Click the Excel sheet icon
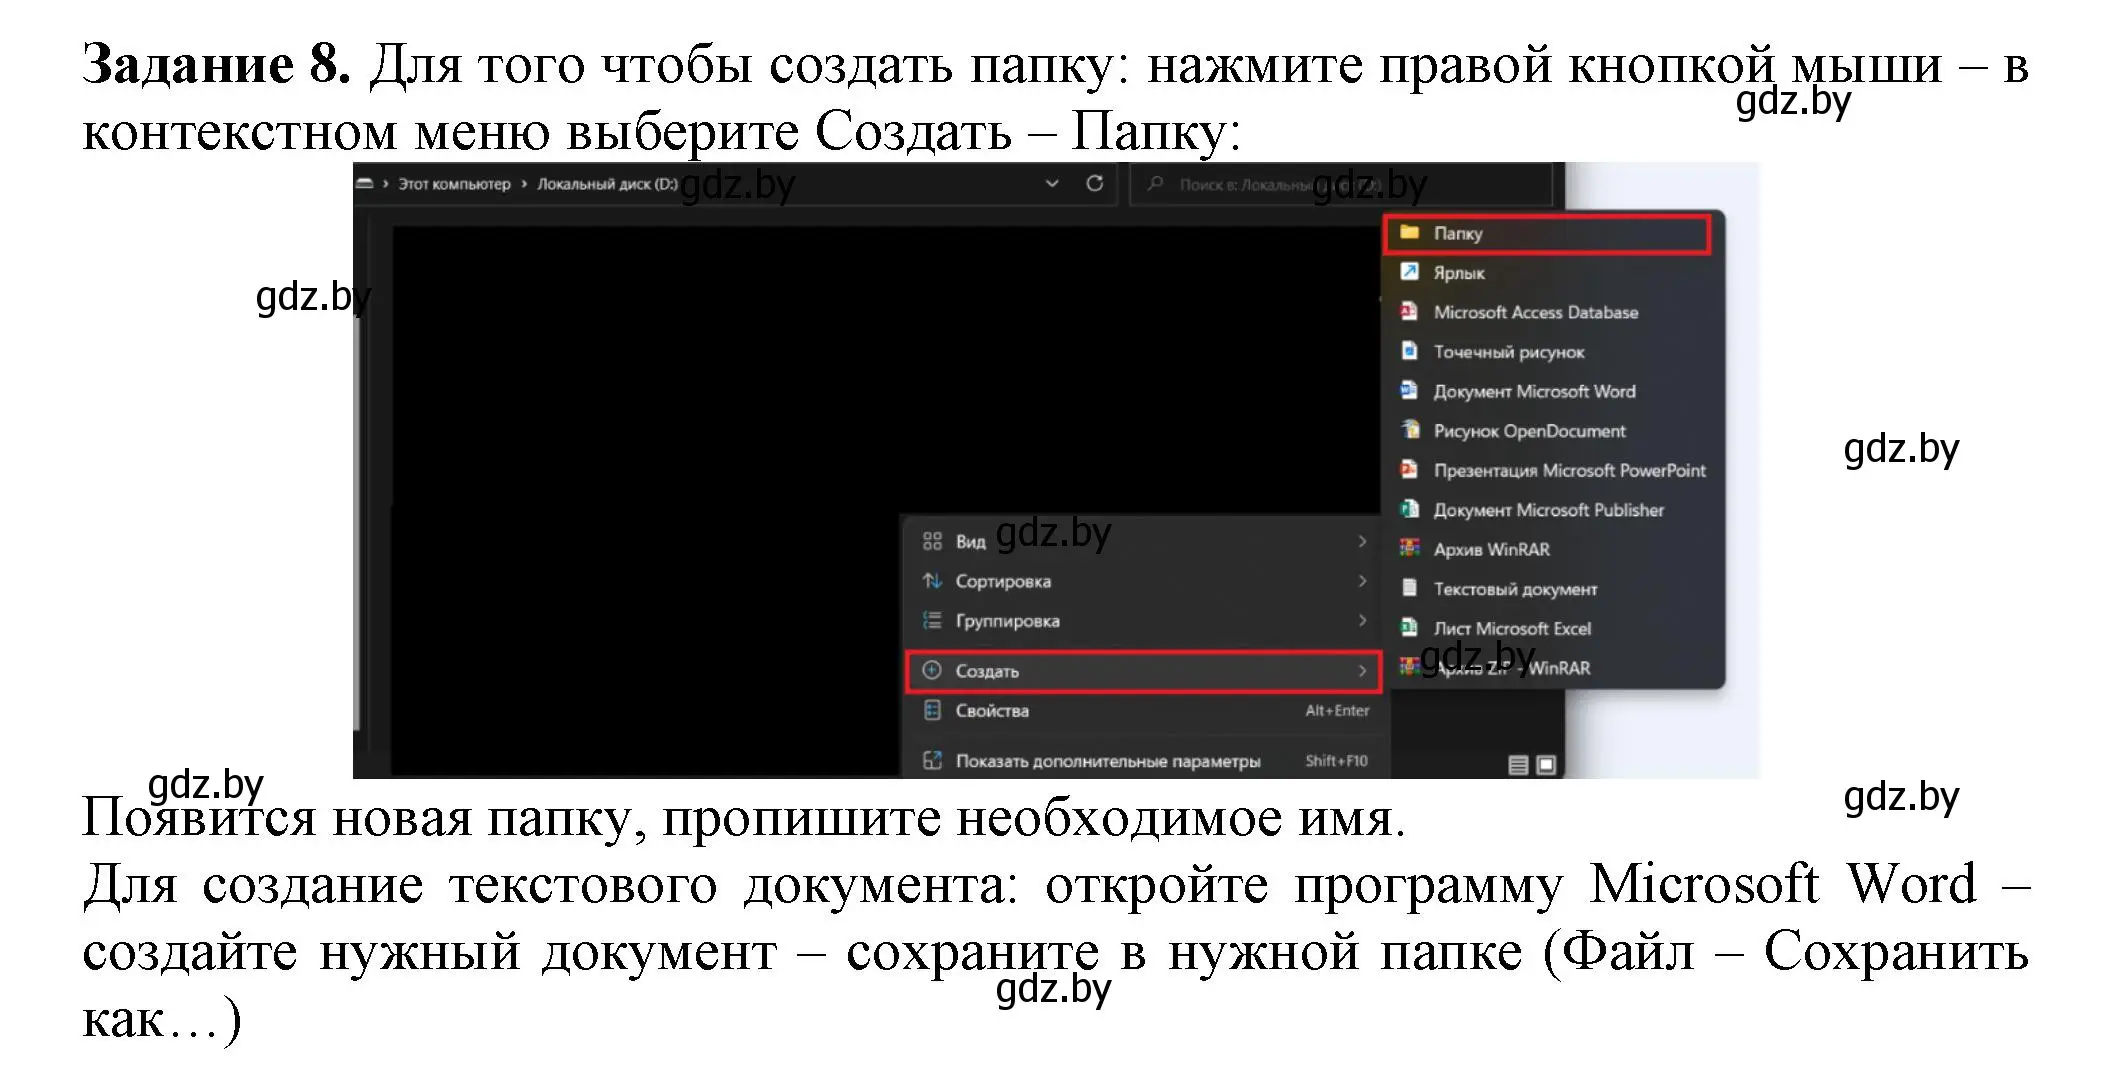Screen dimensions: 2104x1075 (x=1410, y=627)
